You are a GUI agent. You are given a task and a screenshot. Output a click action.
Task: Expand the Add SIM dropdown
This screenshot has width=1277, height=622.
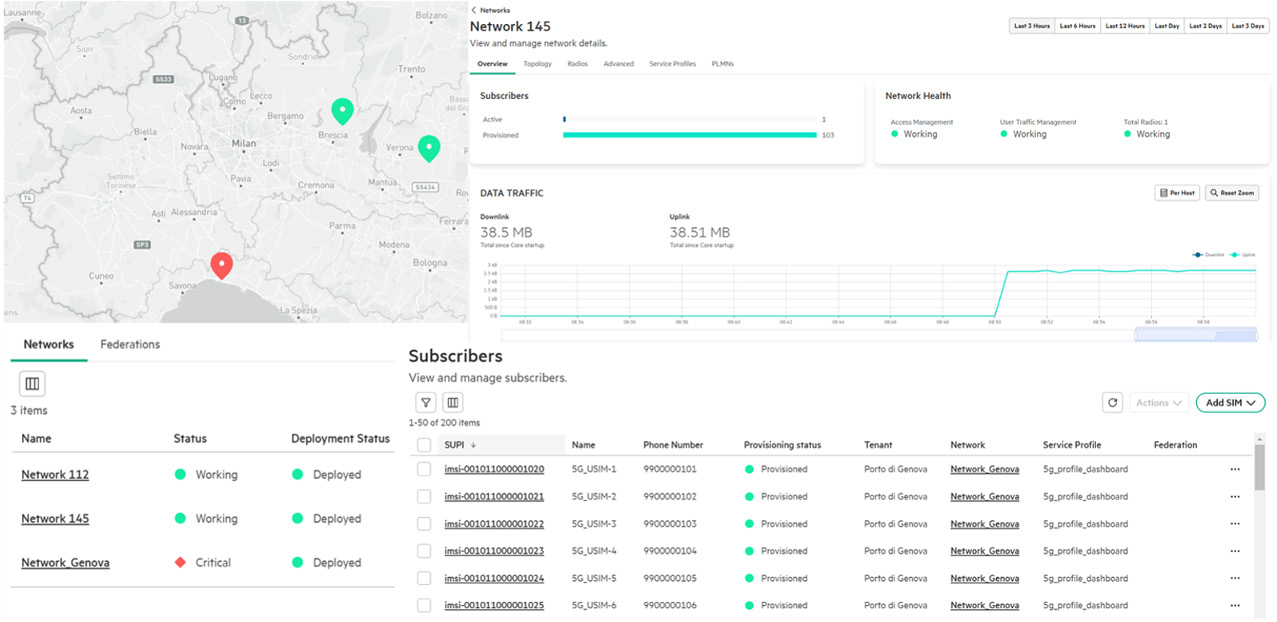1230,402
